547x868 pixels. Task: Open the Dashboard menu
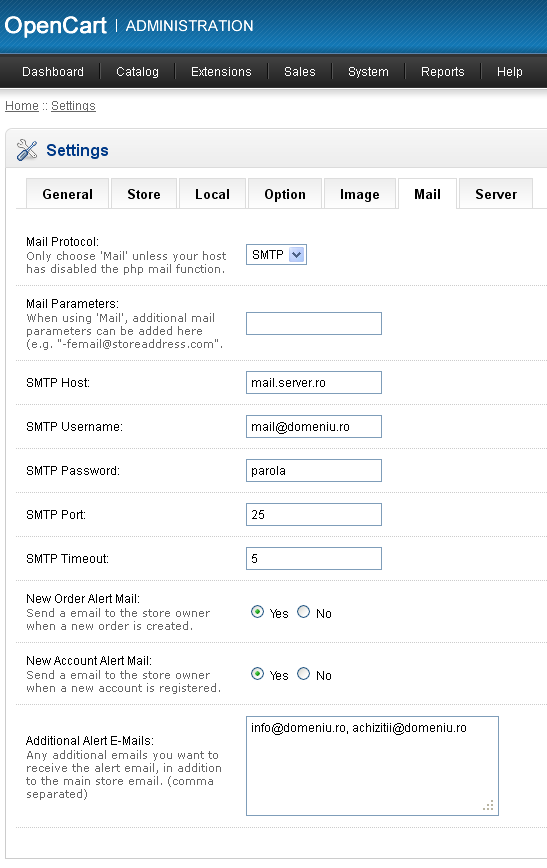coord(53,71)
